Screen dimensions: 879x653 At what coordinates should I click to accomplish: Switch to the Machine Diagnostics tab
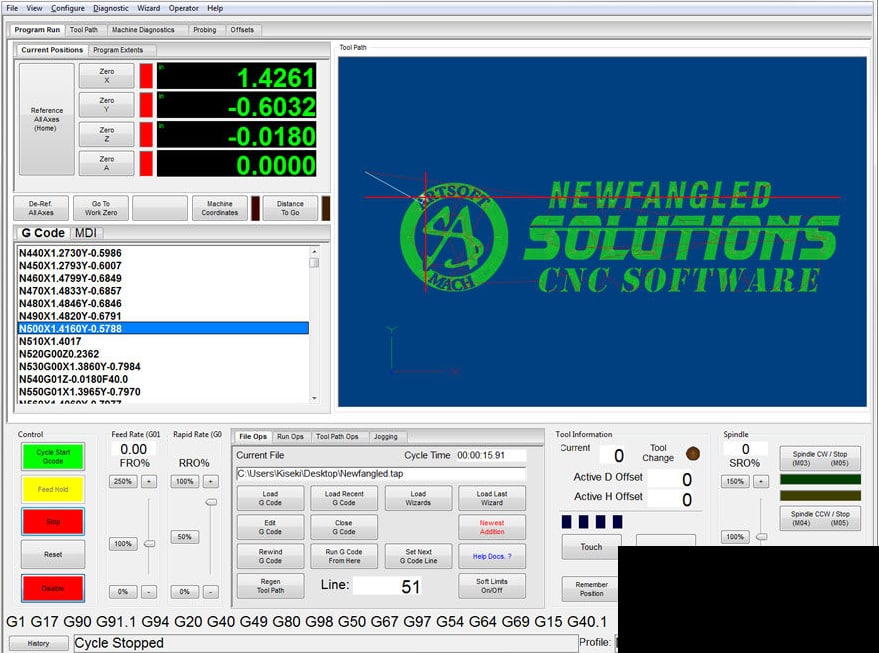143,30
